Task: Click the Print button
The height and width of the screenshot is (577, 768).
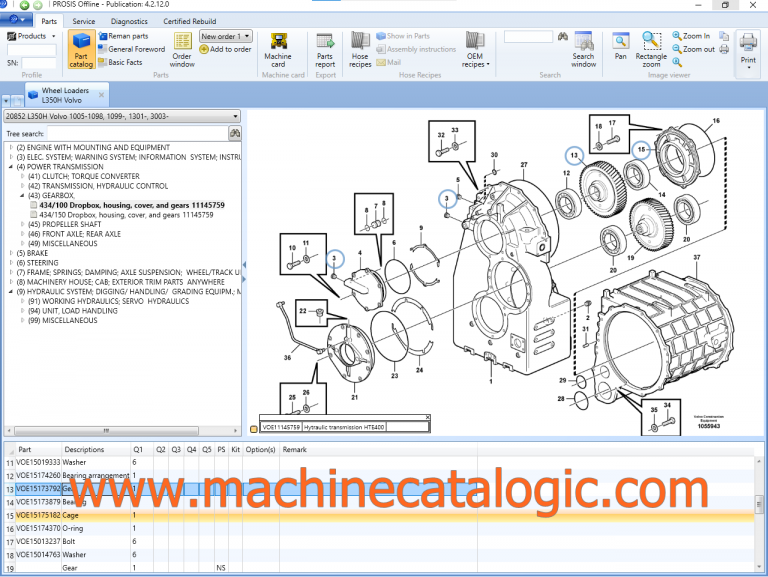Action: (x=748, y=51)
